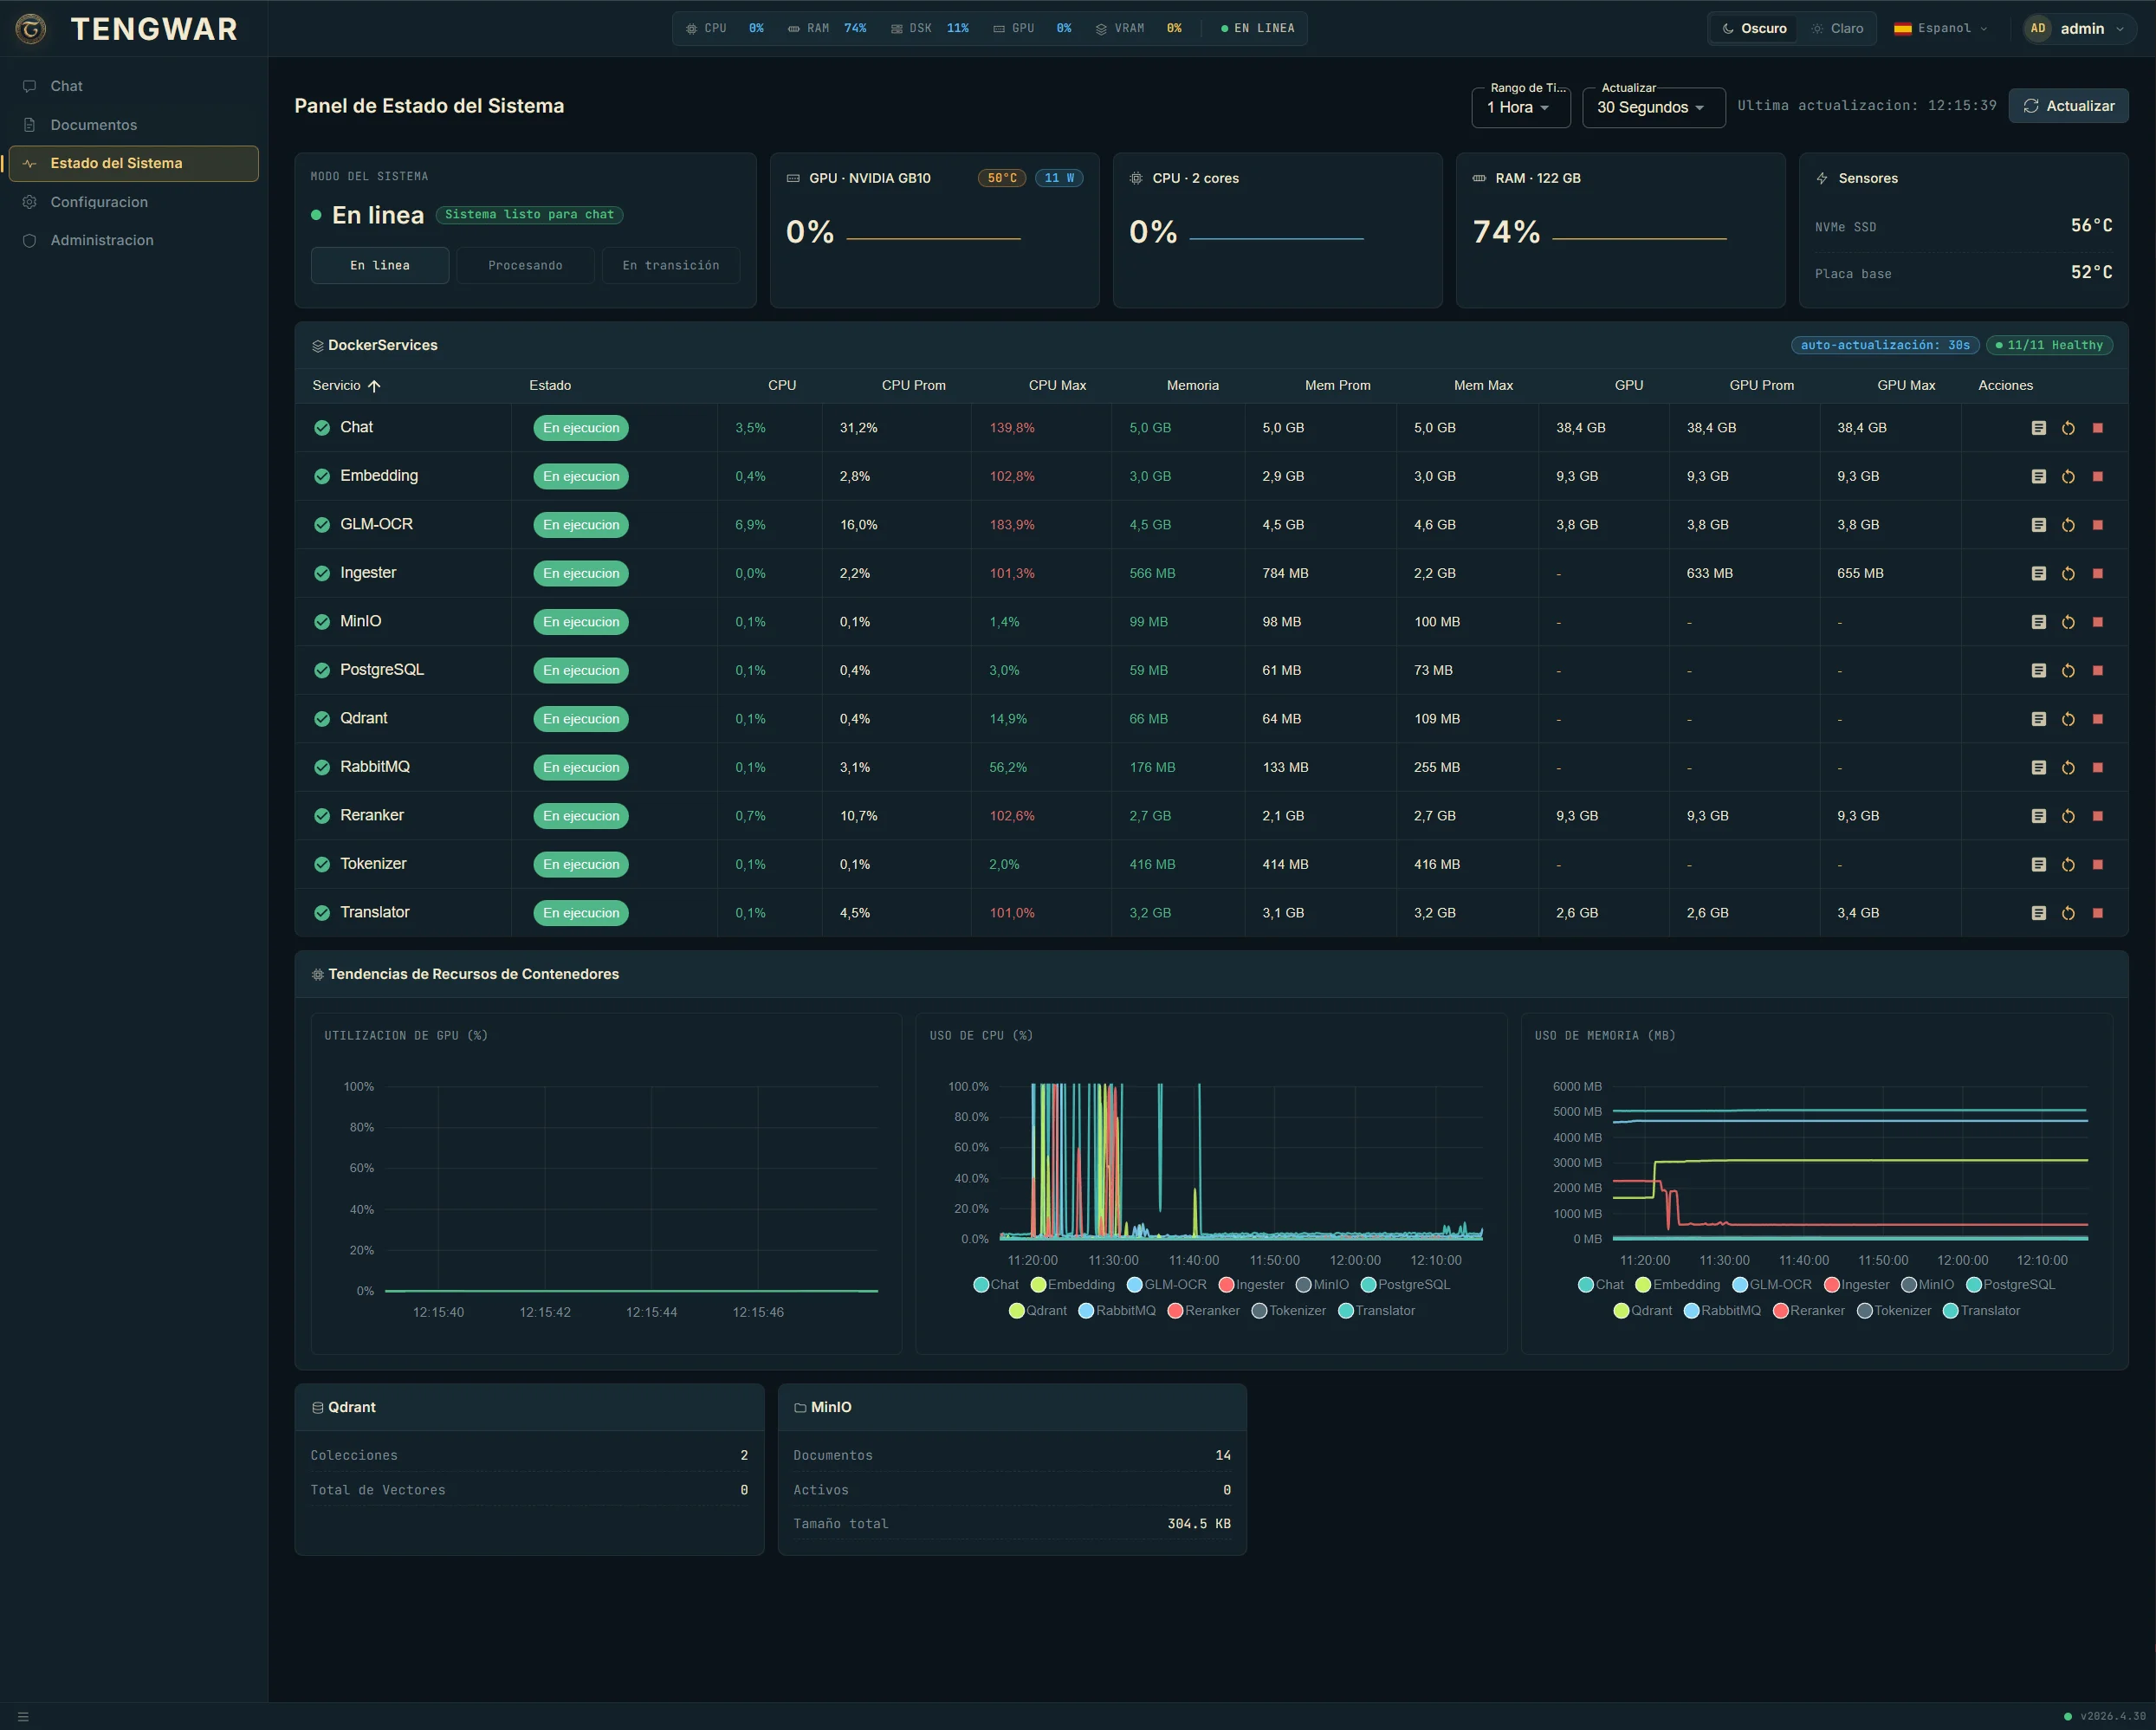The width and height of the screenshot is (2156, 1730).
Task: Click the GPU 0% usage bar
Action: click(933, 239)
